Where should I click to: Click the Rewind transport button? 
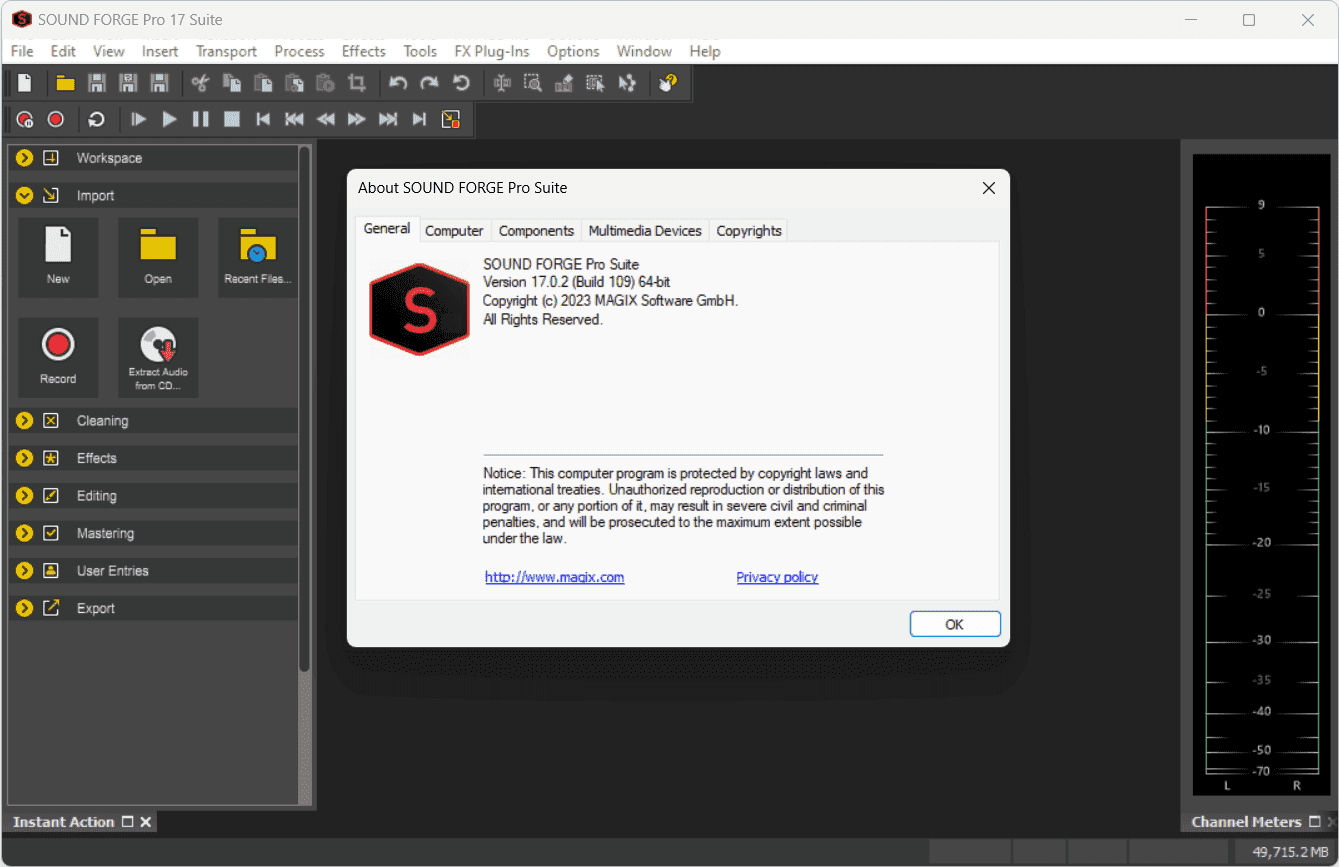(326, 119)
